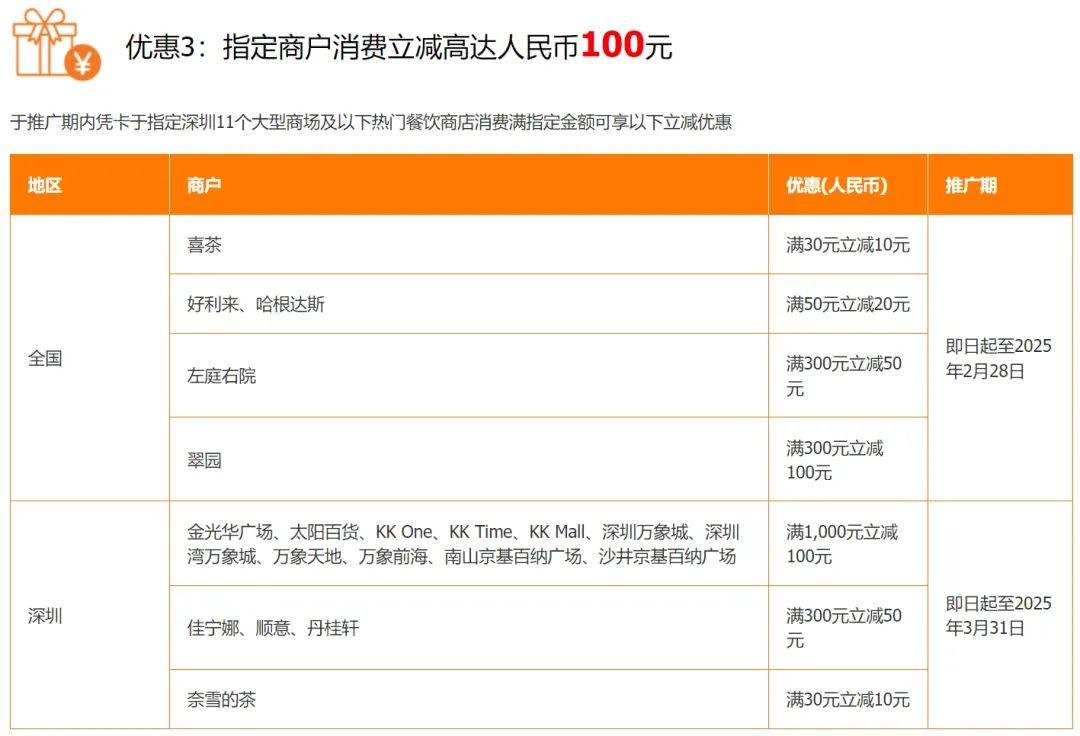Viewport: 1080px width, 736px height.
Task: Select '满300元立减50元' in the 左庭右院 row
Action: tap(844, 376)
